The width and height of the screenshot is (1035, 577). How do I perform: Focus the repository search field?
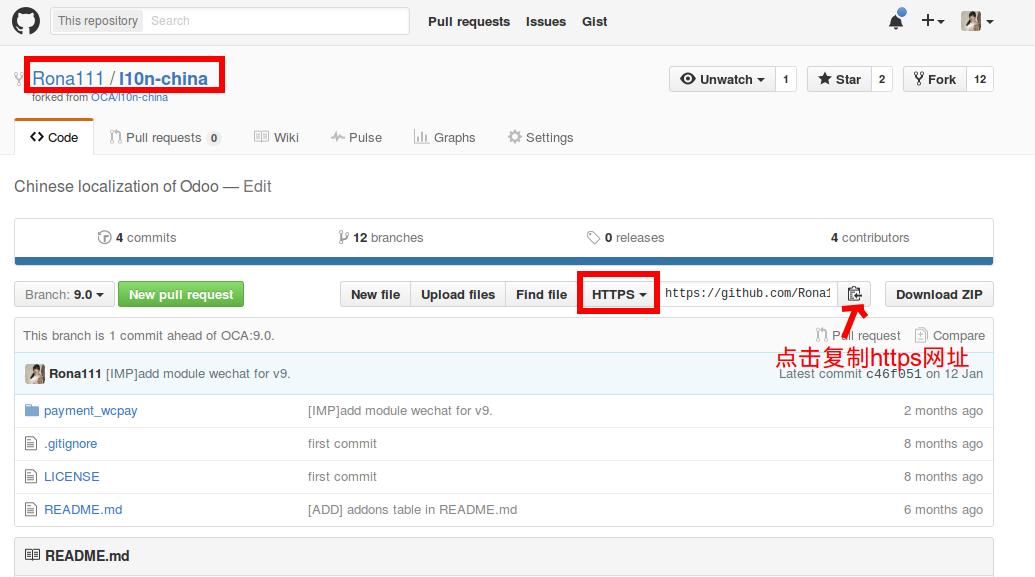(276, 21)
